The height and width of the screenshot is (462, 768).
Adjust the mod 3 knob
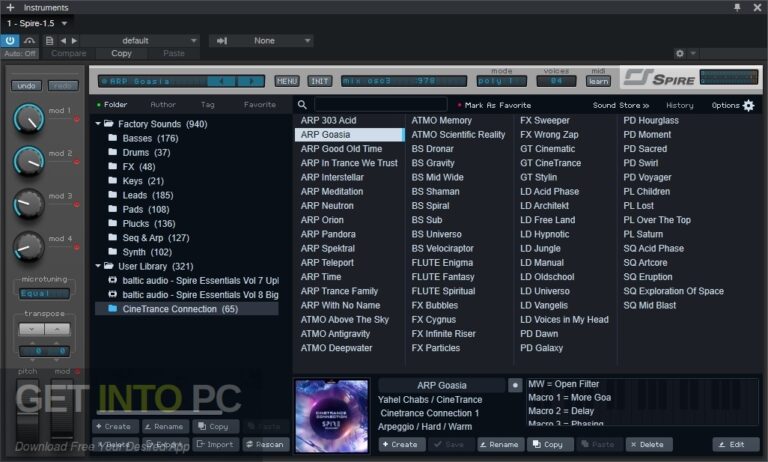pyautogui.click(x=29, y=204)
